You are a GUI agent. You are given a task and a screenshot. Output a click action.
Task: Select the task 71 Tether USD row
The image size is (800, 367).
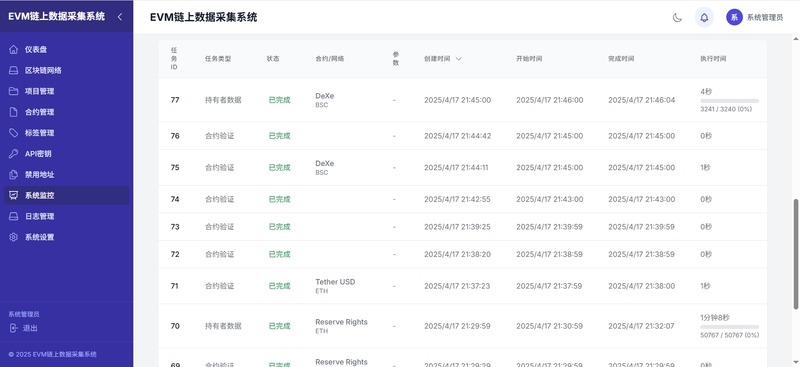pyautogui.click(x=462, y=286)
